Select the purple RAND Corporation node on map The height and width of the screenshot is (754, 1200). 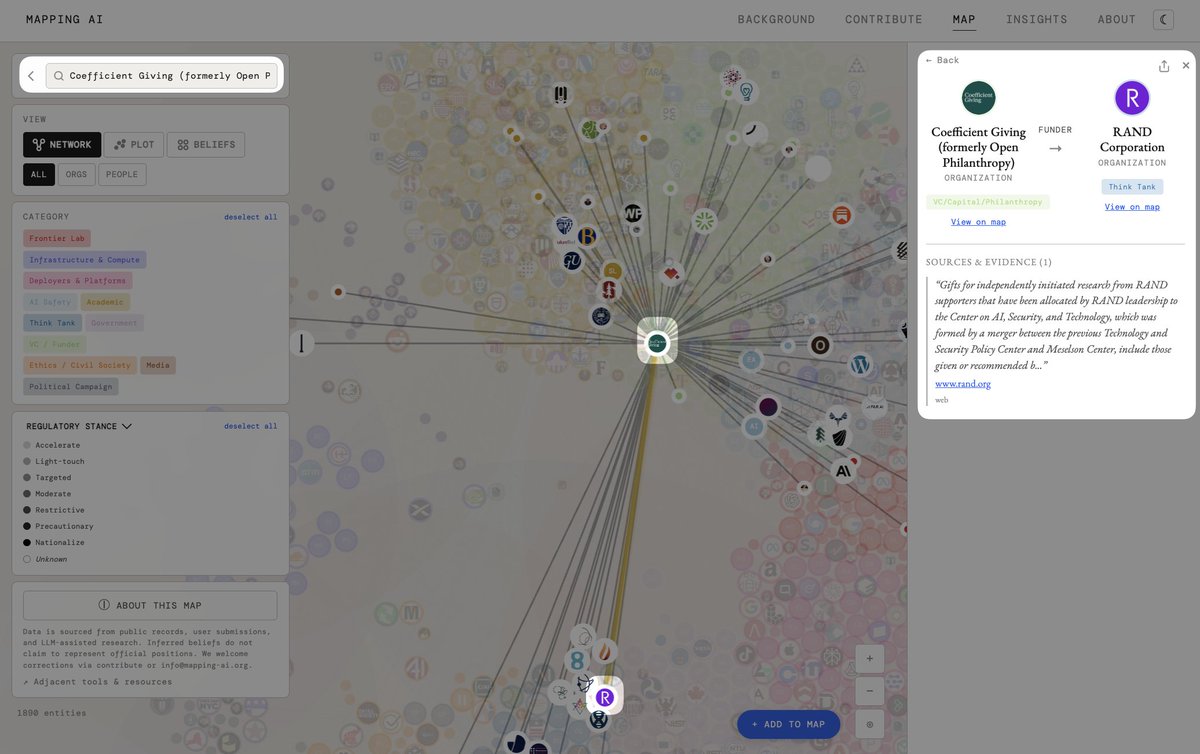pyautogui.click(x=604, y=697)
